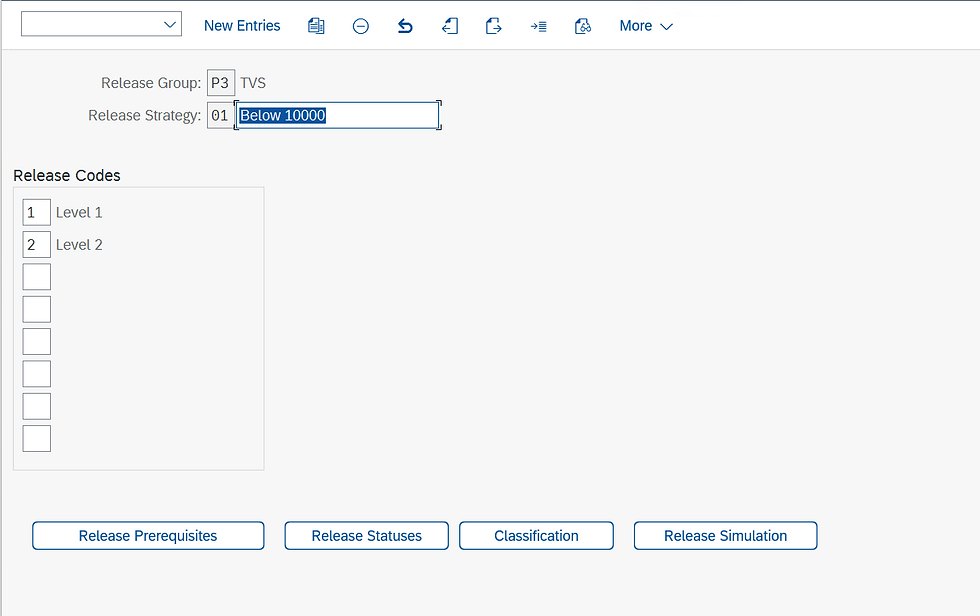This screenshot has width=980, height=616.
Task: Click the 'TVS' text next to Release Group
Action: point(253,83)
